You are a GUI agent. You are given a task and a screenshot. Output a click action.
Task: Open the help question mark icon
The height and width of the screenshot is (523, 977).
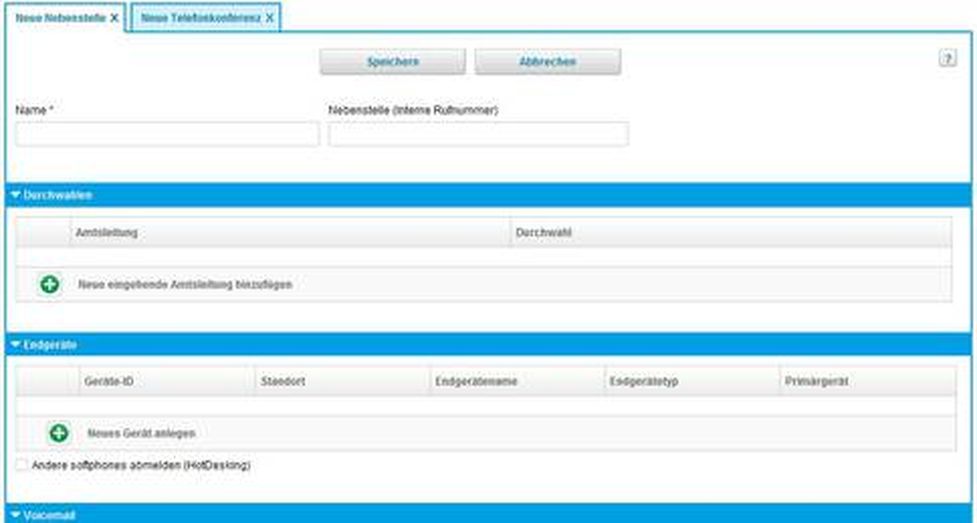[x=948, y=59]
